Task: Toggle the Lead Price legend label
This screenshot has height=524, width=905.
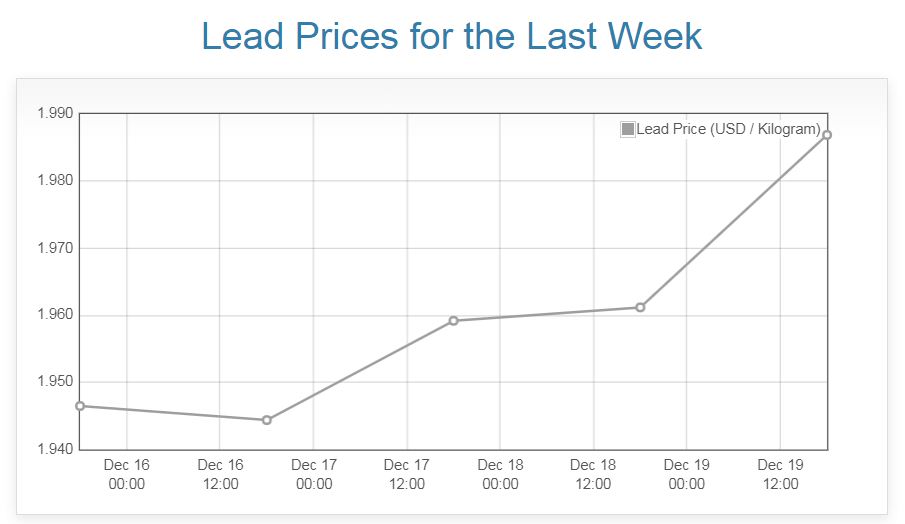Action: pyautogui.click(x=728, y=129)
